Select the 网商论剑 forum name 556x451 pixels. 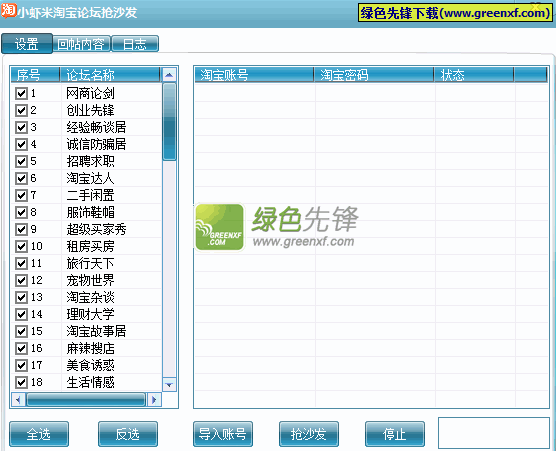[90, 94]
